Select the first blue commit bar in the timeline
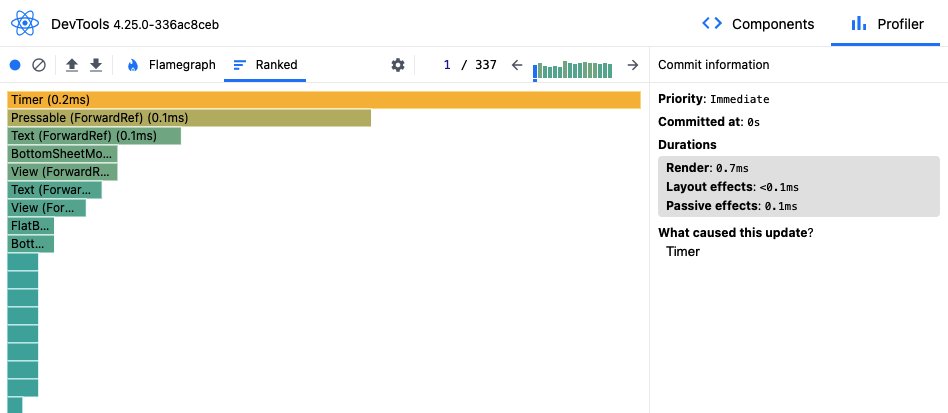Viewport: 948px width, 413px height. click(x=535, y=72)
